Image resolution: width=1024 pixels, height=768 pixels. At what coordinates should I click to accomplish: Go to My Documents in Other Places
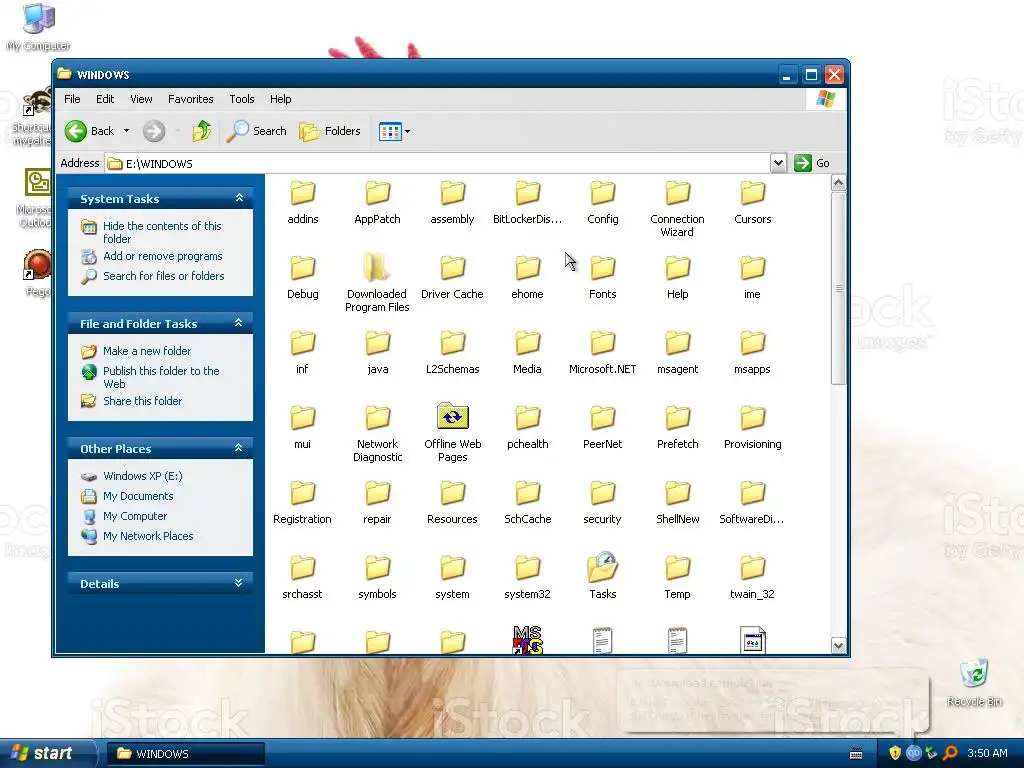[x=138, y=496]
